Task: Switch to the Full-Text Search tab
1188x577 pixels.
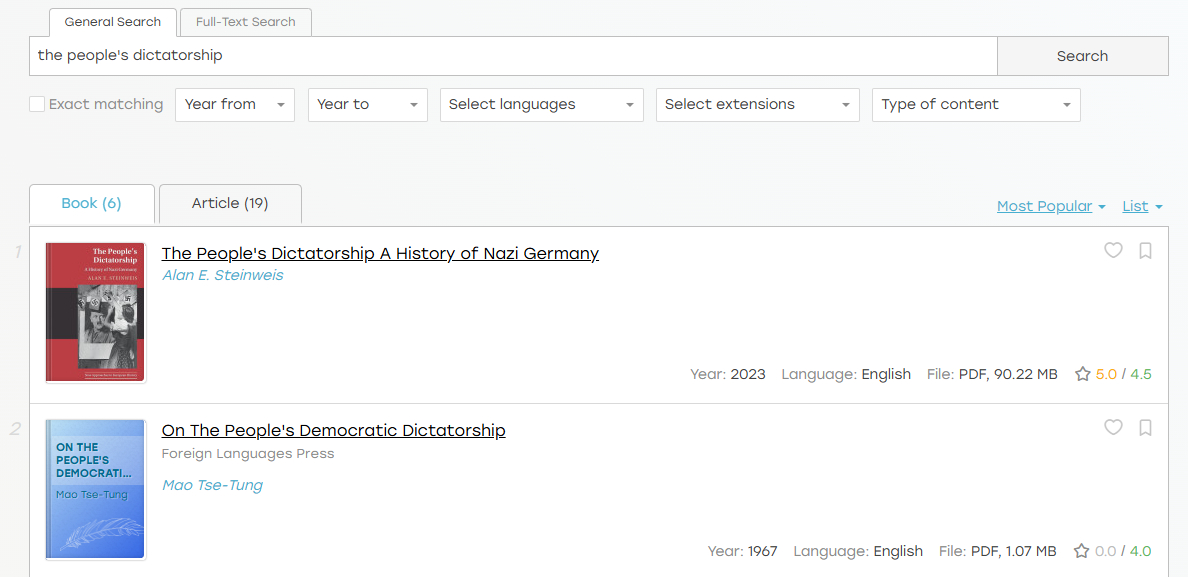Action: 245,22
